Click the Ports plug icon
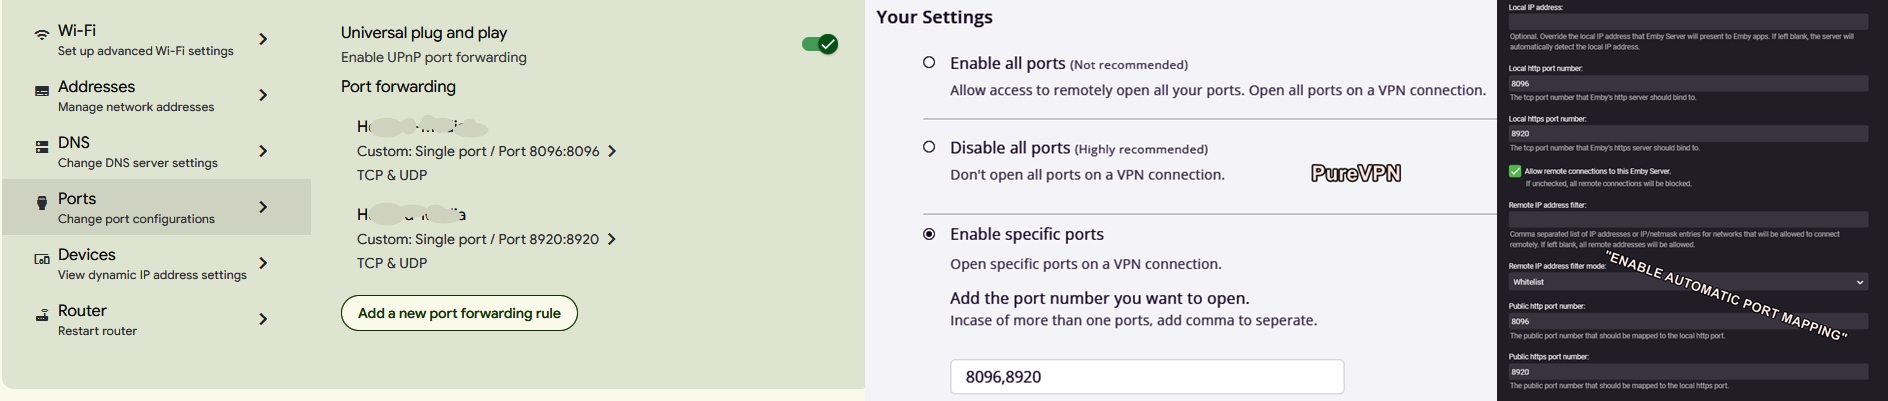Screen dimensions: 1888x401 (x=42, y=203)
